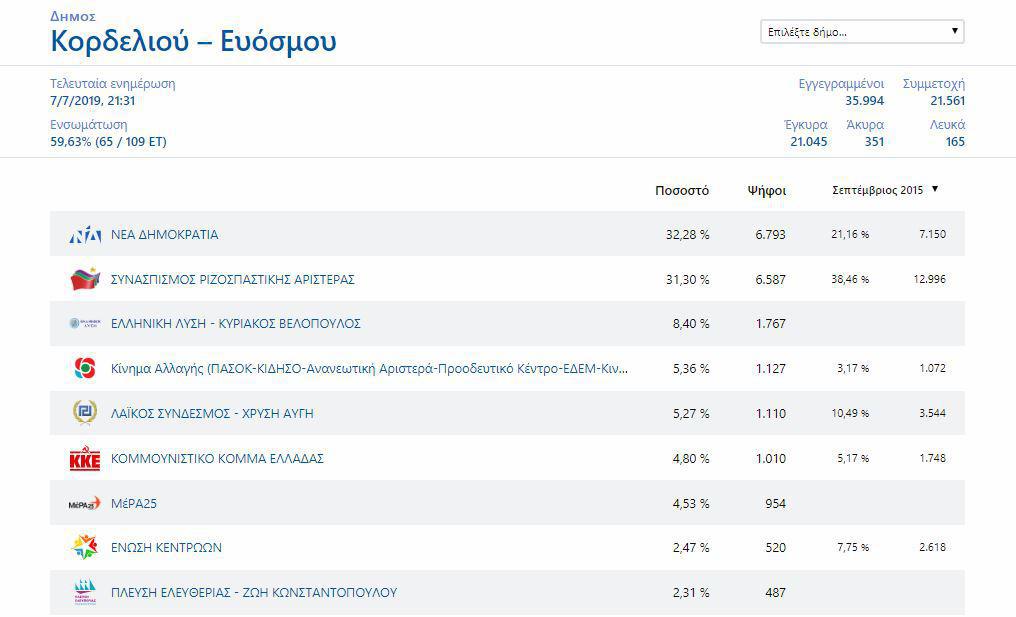Screen dimensions: 1016x617
Task: Click the Κίνημα Αλλαγής logo icon
Action: tap(85, 368)
